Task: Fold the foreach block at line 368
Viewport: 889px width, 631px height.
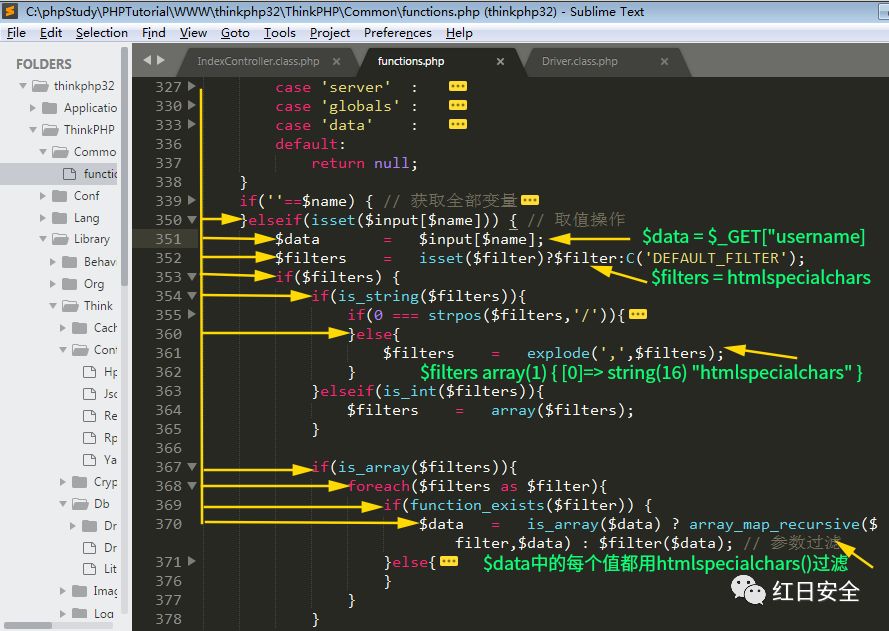Action: click(192, 486)
